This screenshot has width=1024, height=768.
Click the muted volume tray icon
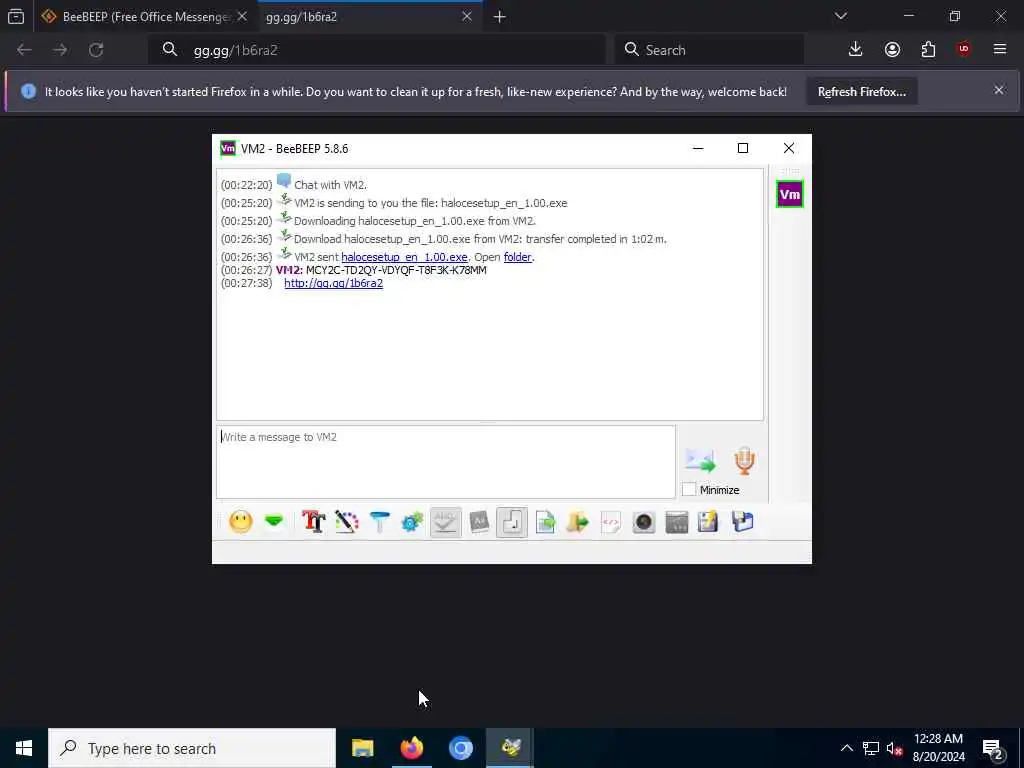tap(893, 748)
